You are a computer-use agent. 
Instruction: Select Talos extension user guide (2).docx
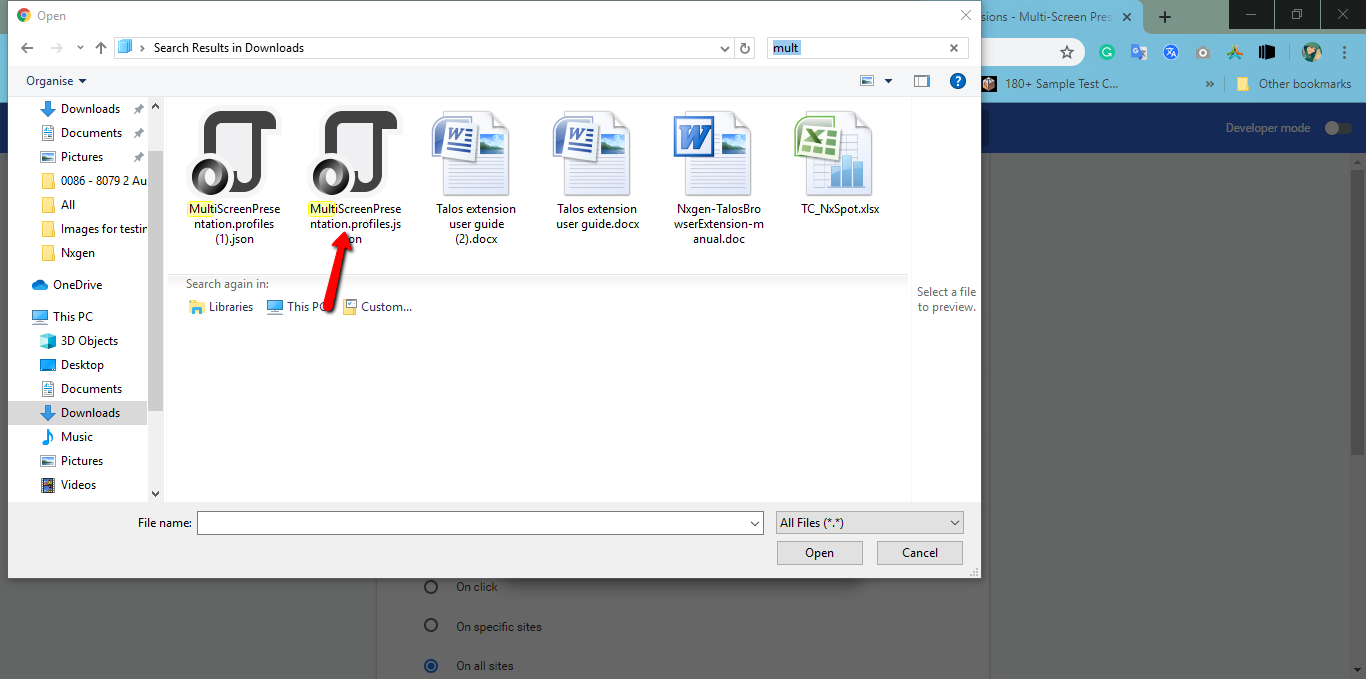tap(476, 177)
